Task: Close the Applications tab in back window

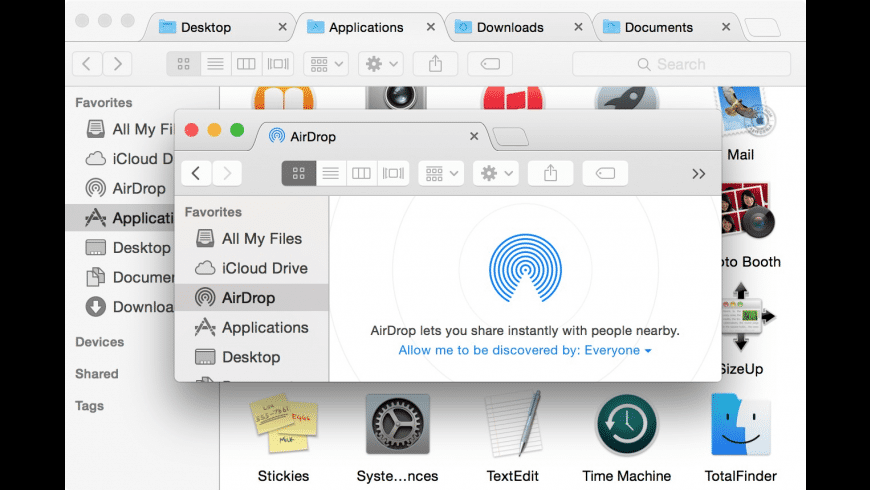Action: point(431,27)
